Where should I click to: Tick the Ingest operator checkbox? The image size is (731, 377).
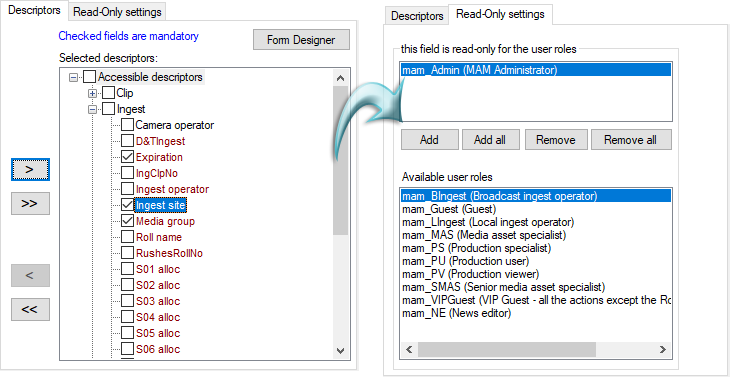pos(127,189)
